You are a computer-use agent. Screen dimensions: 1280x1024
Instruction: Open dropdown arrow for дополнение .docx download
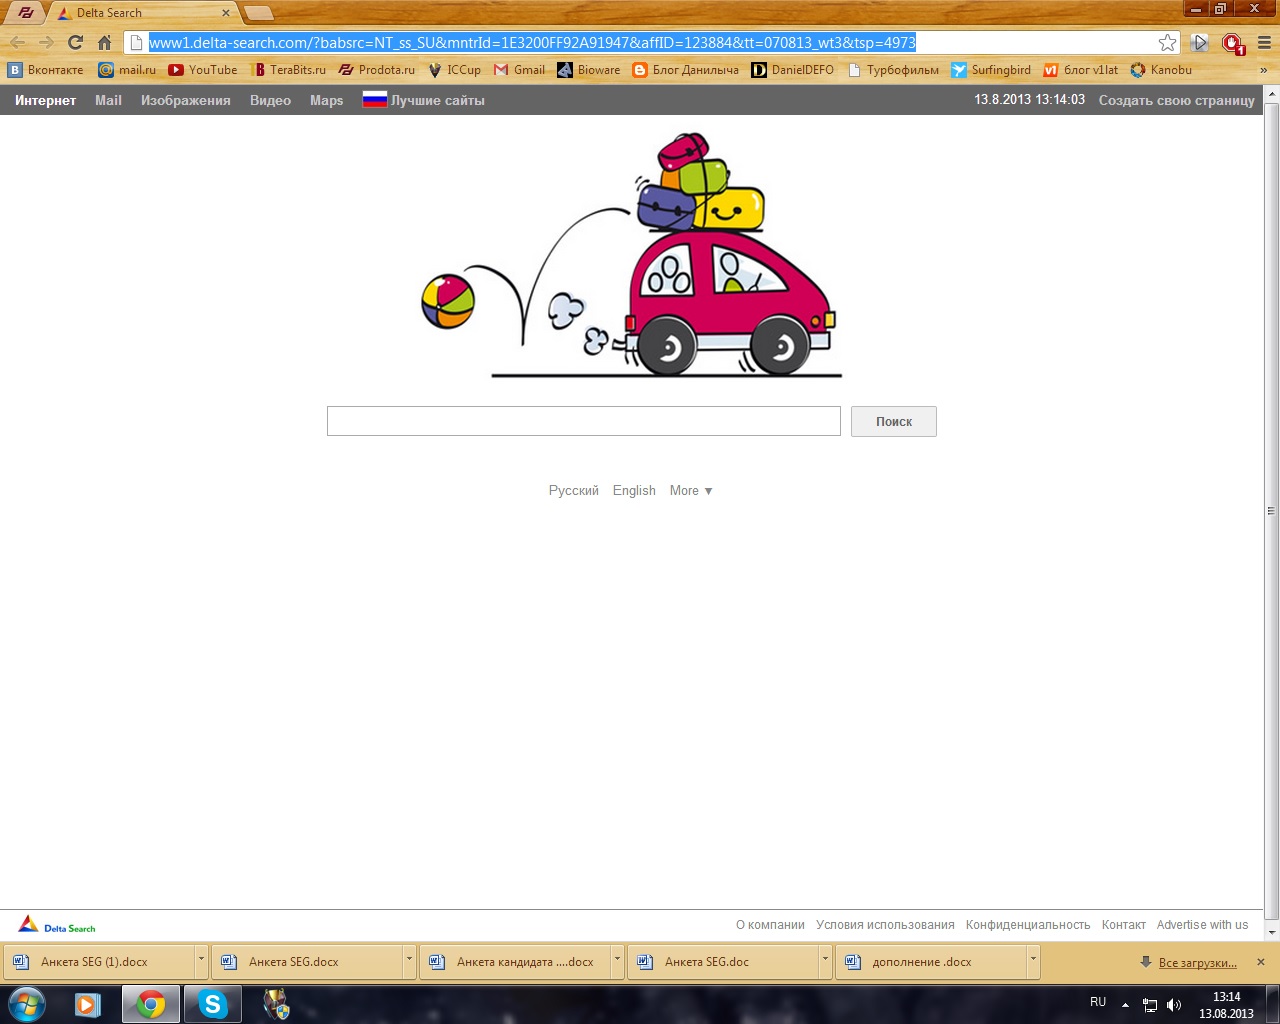point(1032,961)
